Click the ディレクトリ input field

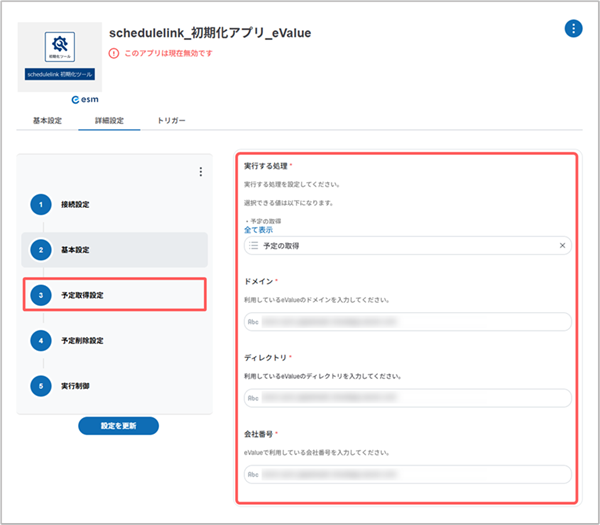[408, 398]
